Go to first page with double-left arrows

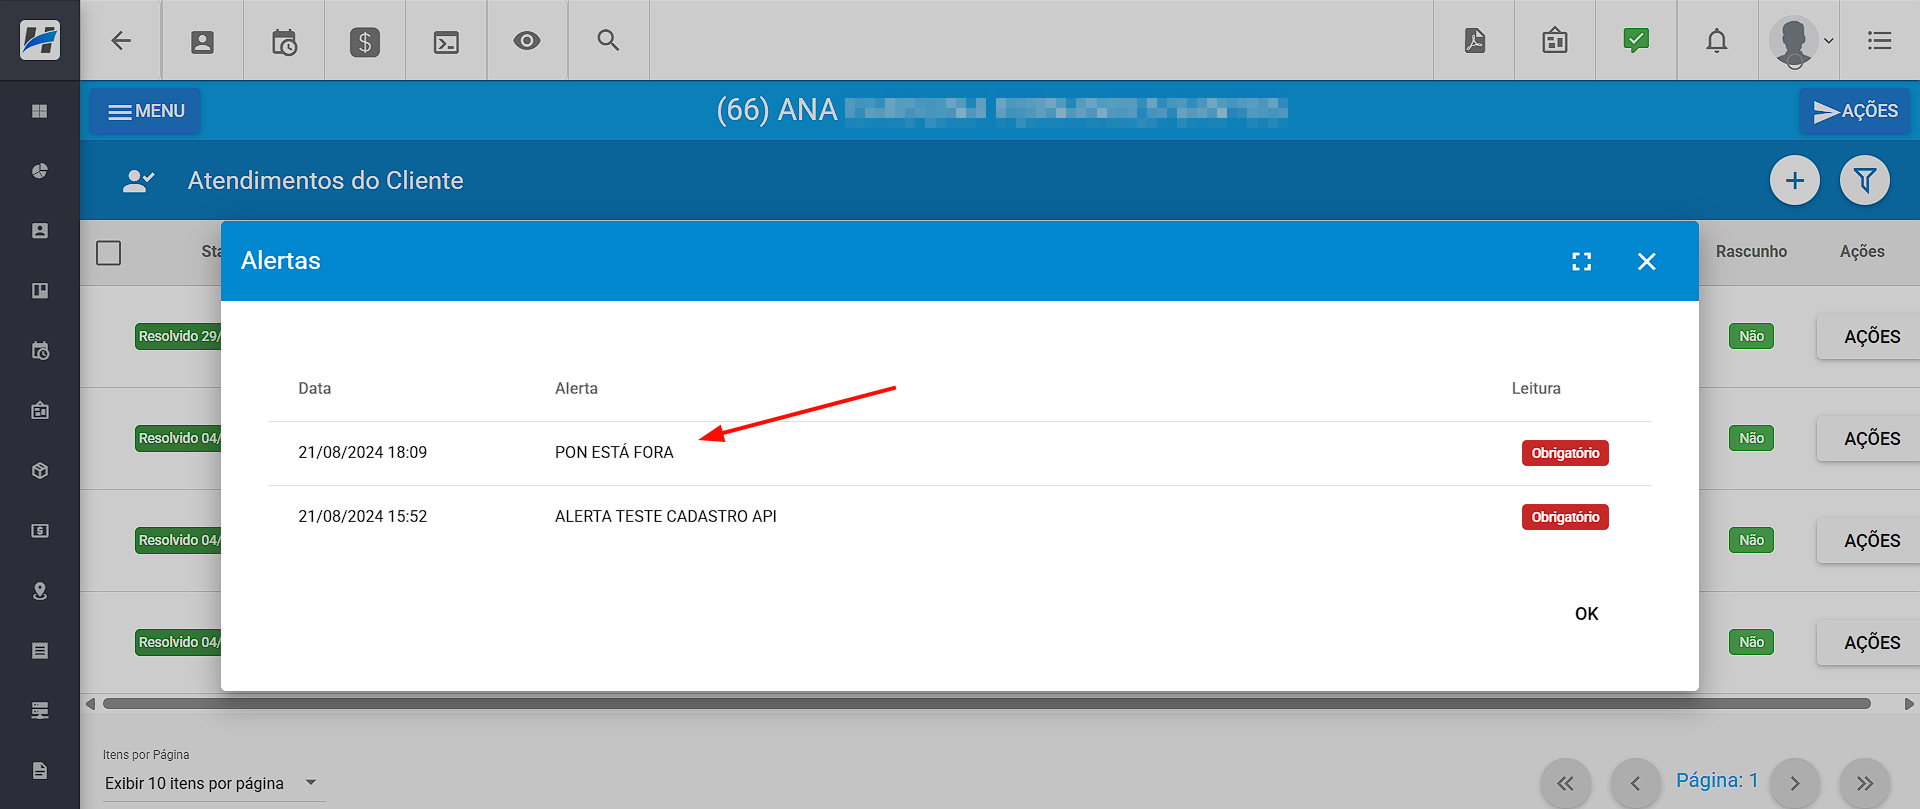(x=1565, y=783)
